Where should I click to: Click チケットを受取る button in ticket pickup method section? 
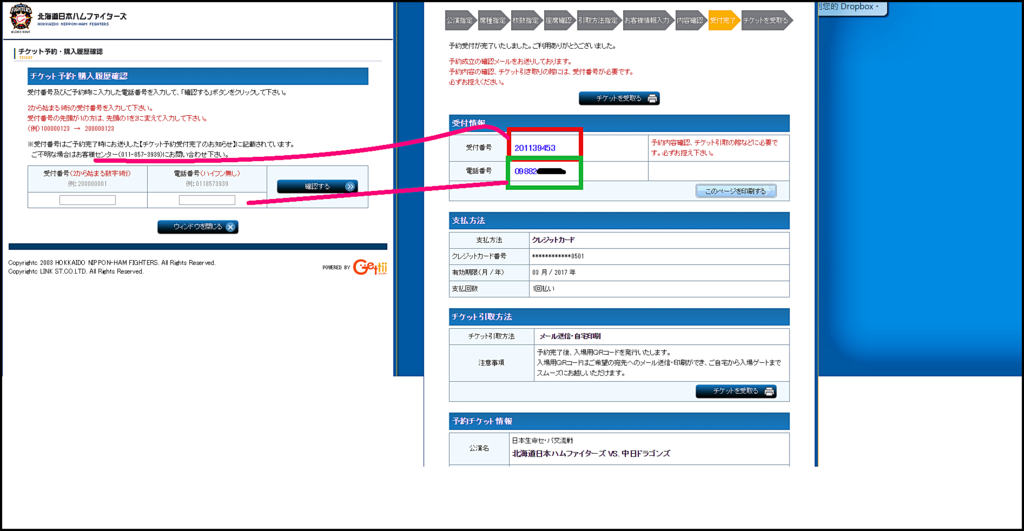click(x=736, y=391)
